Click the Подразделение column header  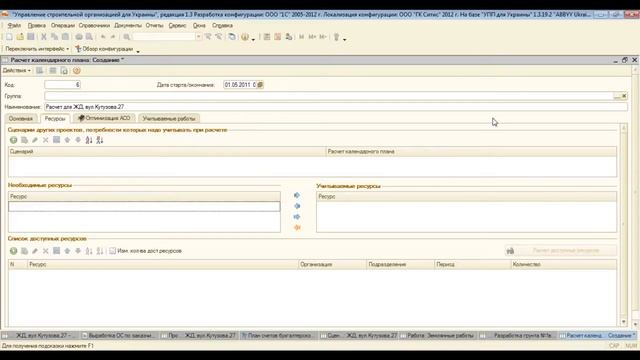[400, 264]
